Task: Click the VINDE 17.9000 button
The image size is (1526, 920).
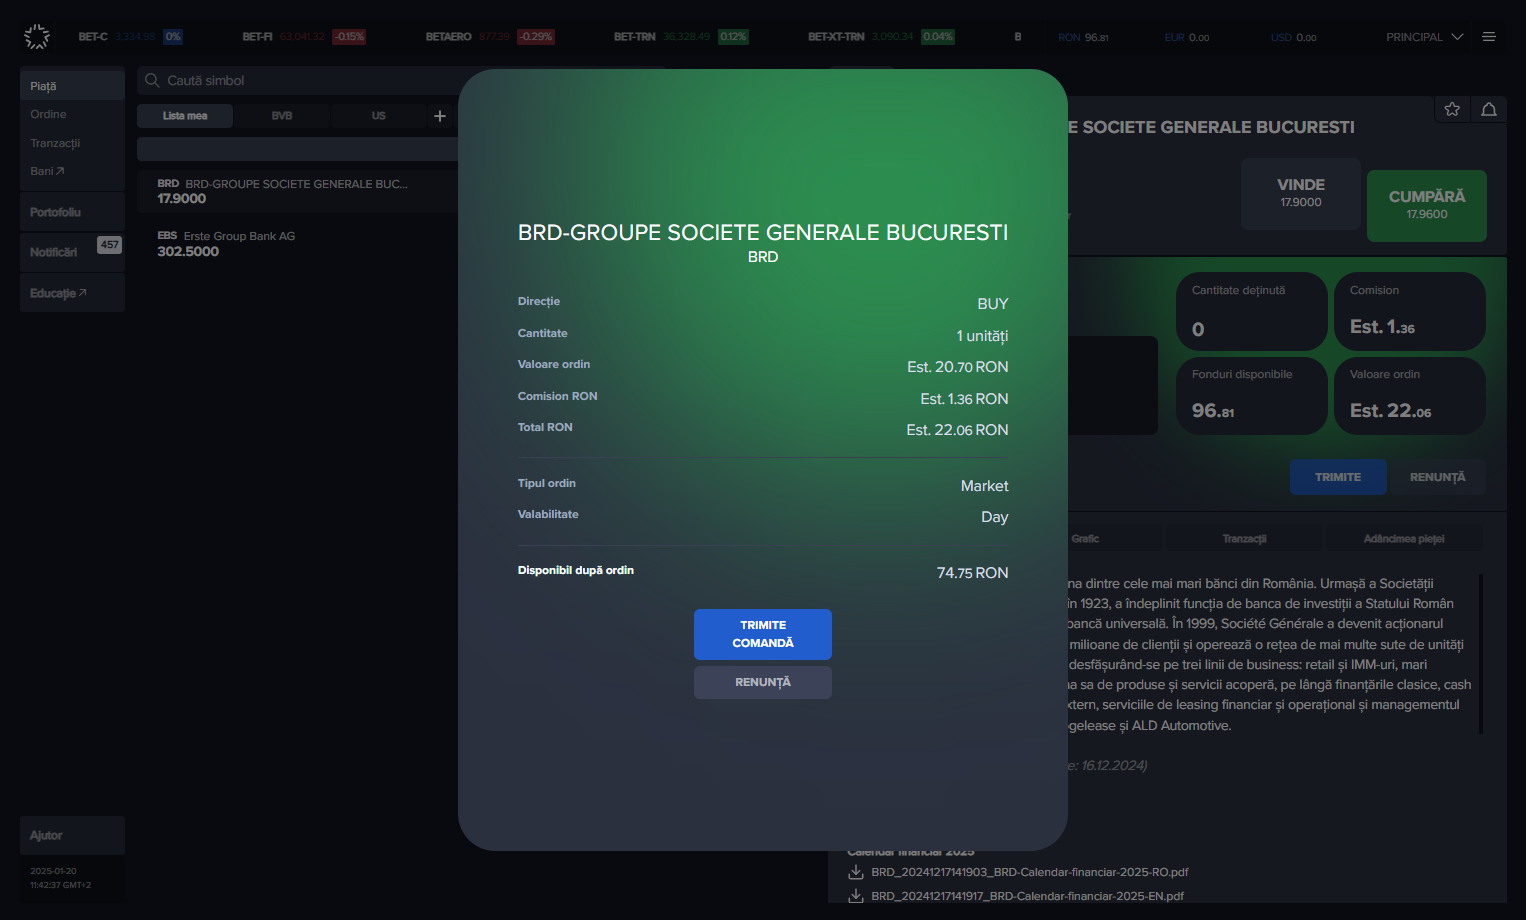Action: point(1301,193)
